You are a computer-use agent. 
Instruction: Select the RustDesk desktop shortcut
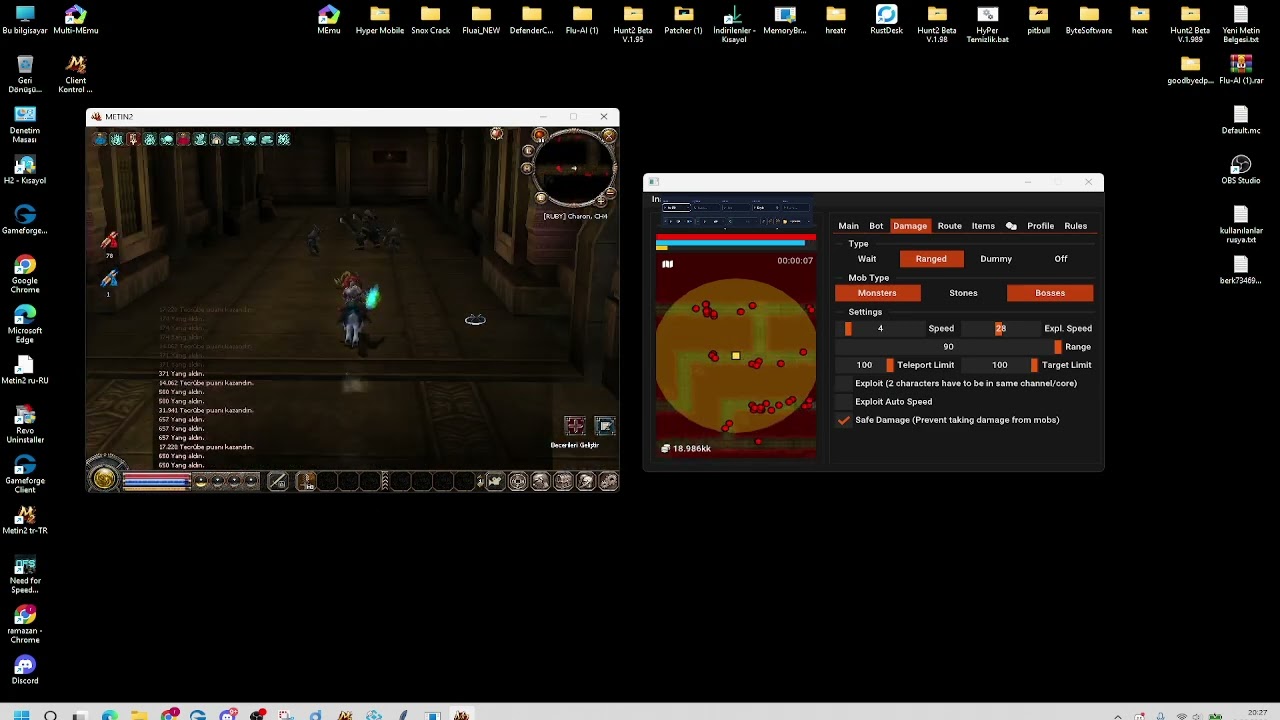886,20
